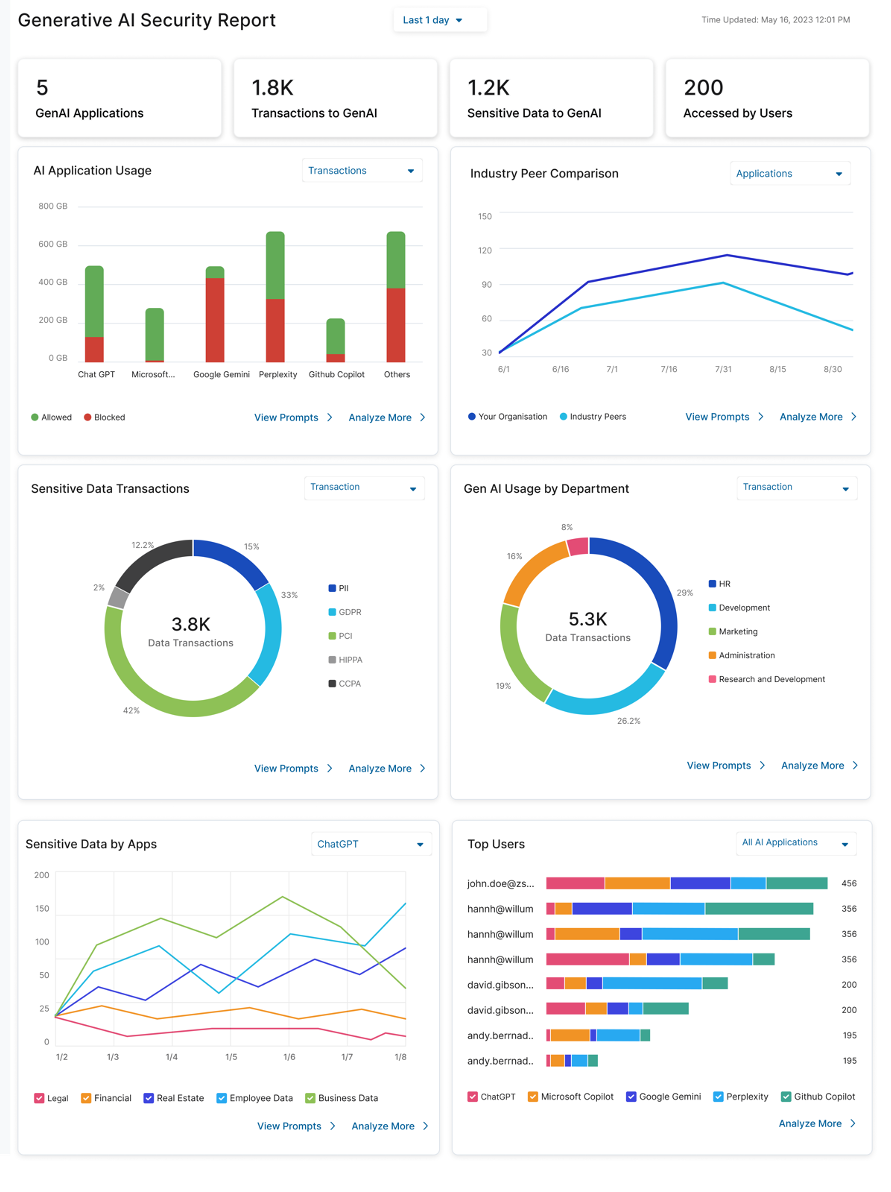The width and height of the screenshot is (891, 1192).
Task: Click Analyze More in Industry Peer Comparison
Action: pos(818,417)
